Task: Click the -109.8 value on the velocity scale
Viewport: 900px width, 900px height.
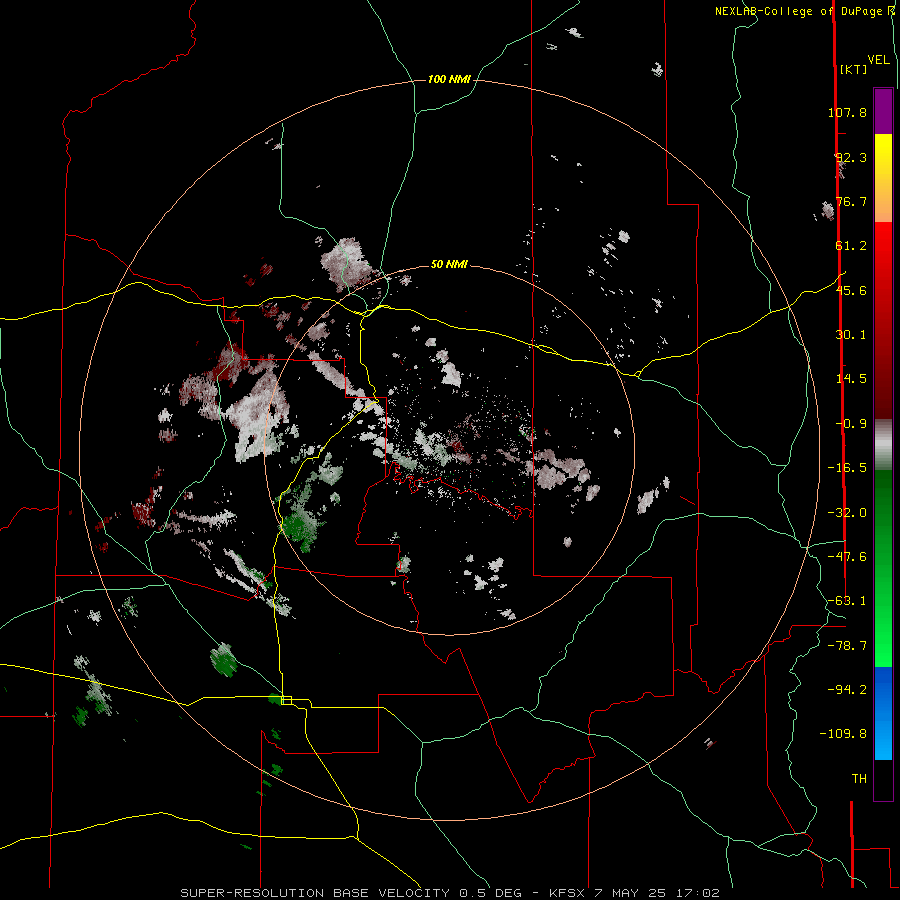Action: pyautogui.click(x=844, y=734)
